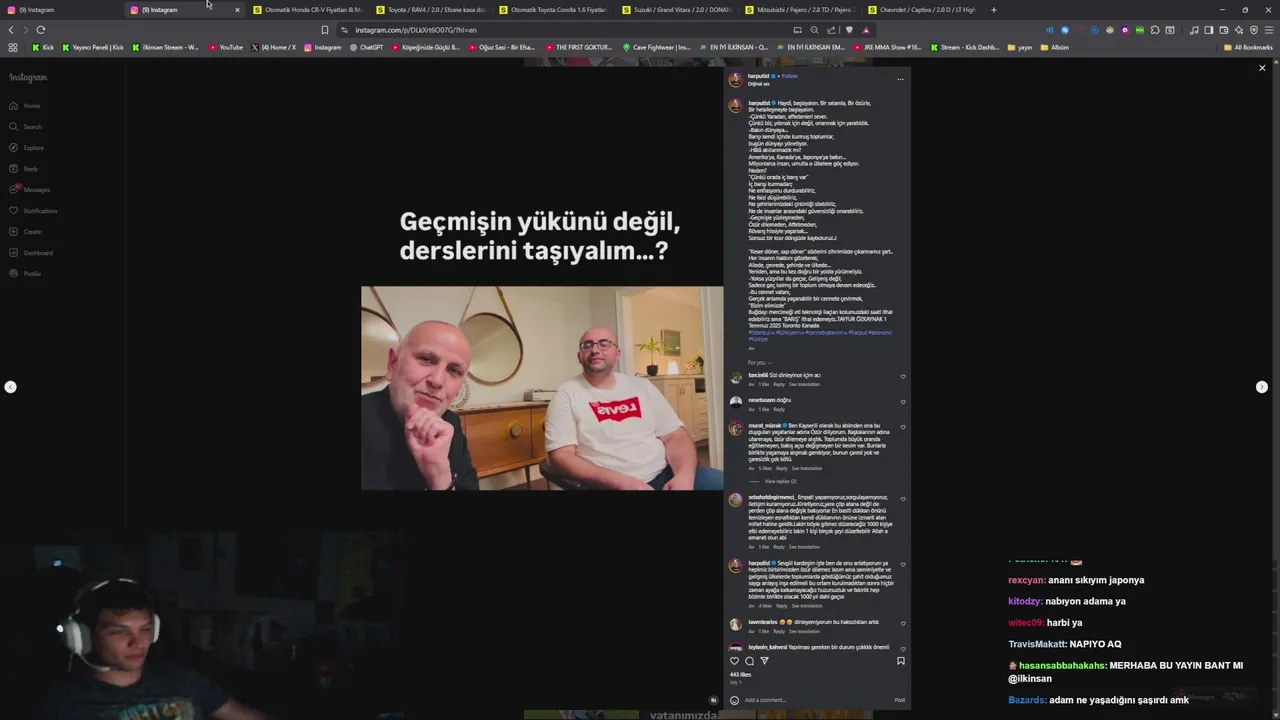Open the ChatGPT bookmark
This screenshot has height=720, width=1280.
(366, 47)
